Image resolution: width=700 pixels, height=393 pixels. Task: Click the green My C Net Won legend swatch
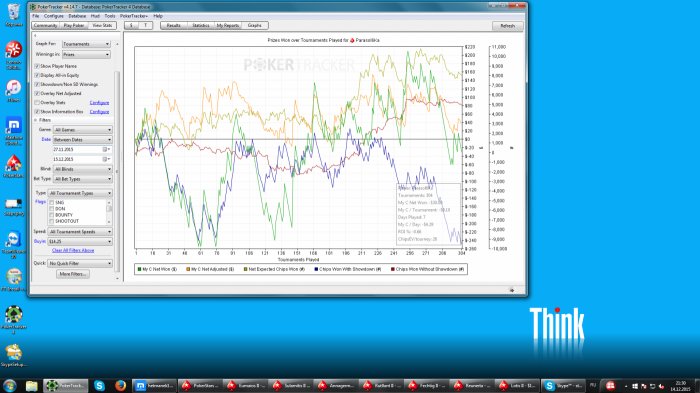[140, 269]
